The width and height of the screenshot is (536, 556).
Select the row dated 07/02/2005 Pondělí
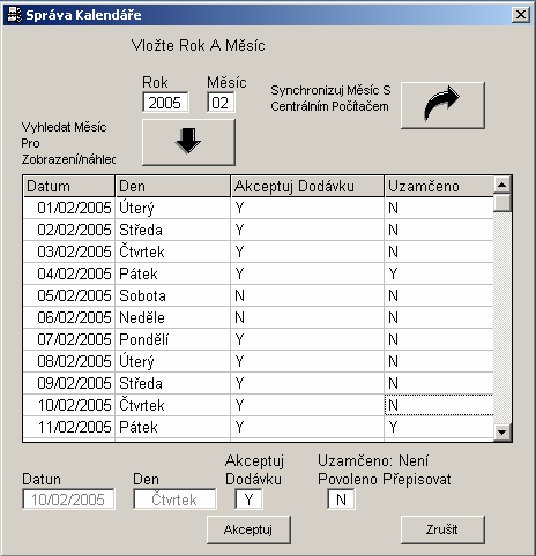(258, 340)
